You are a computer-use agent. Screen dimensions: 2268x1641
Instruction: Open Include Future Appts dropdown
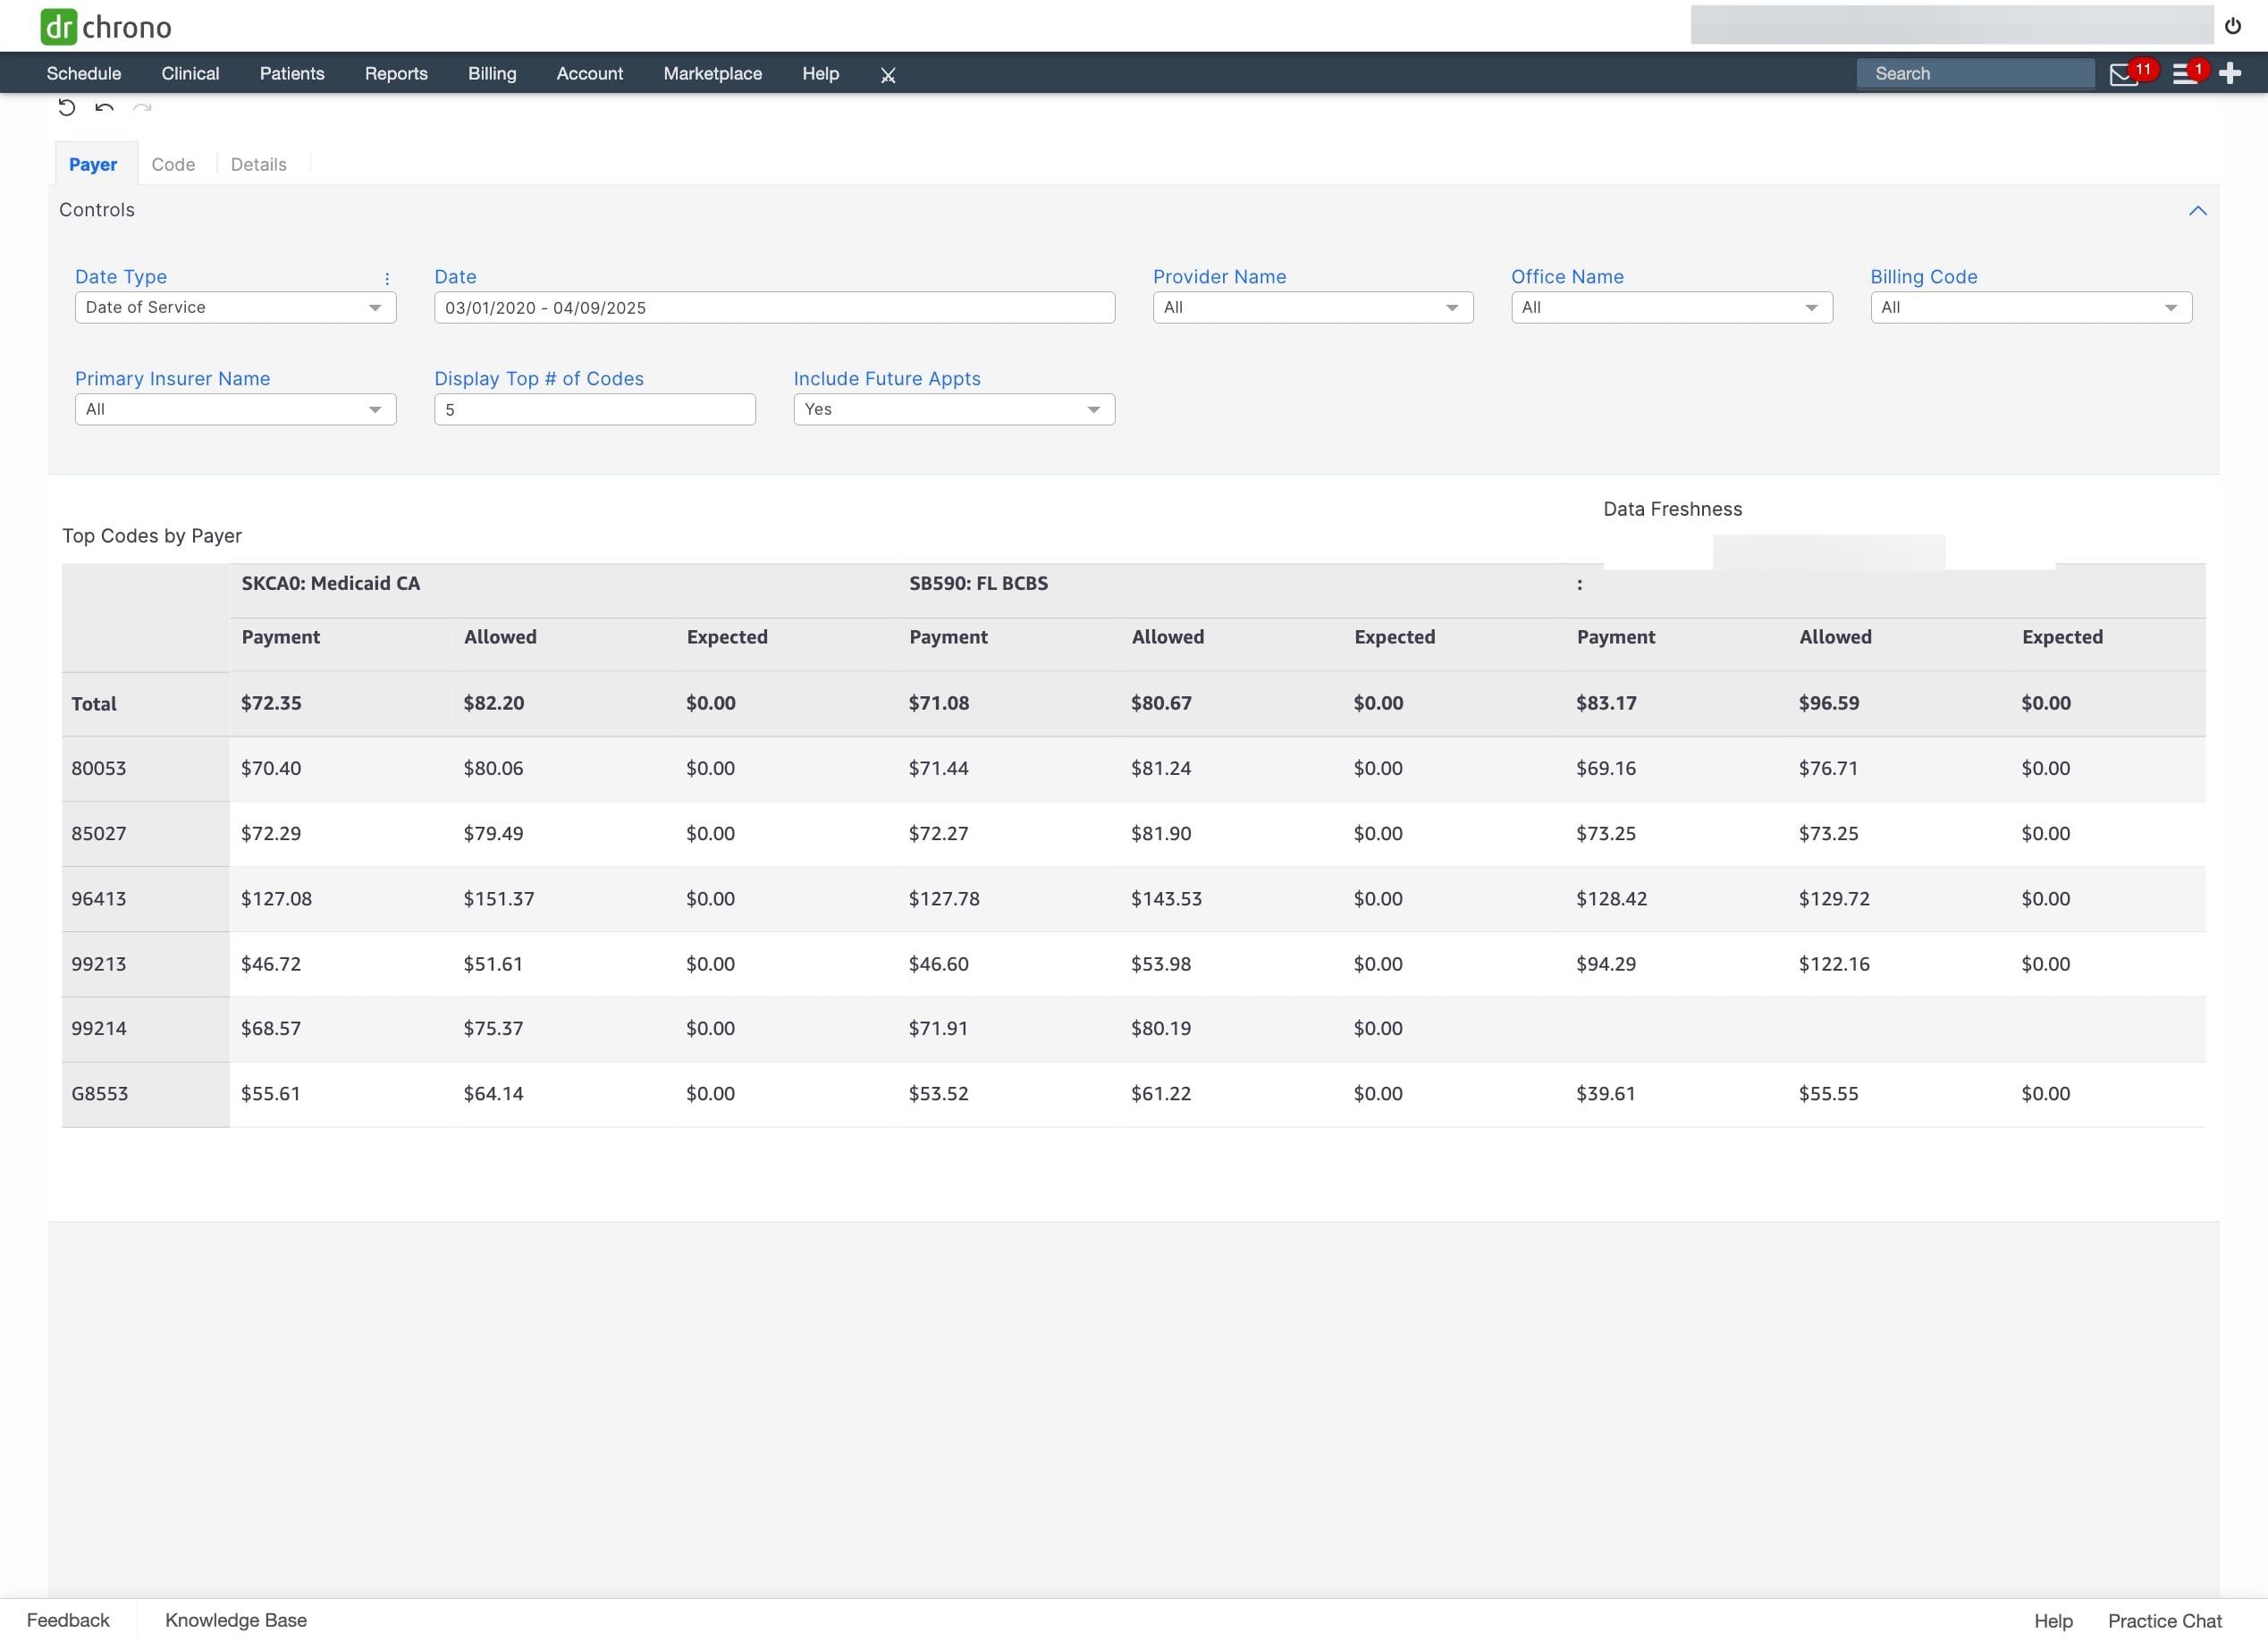953,410
